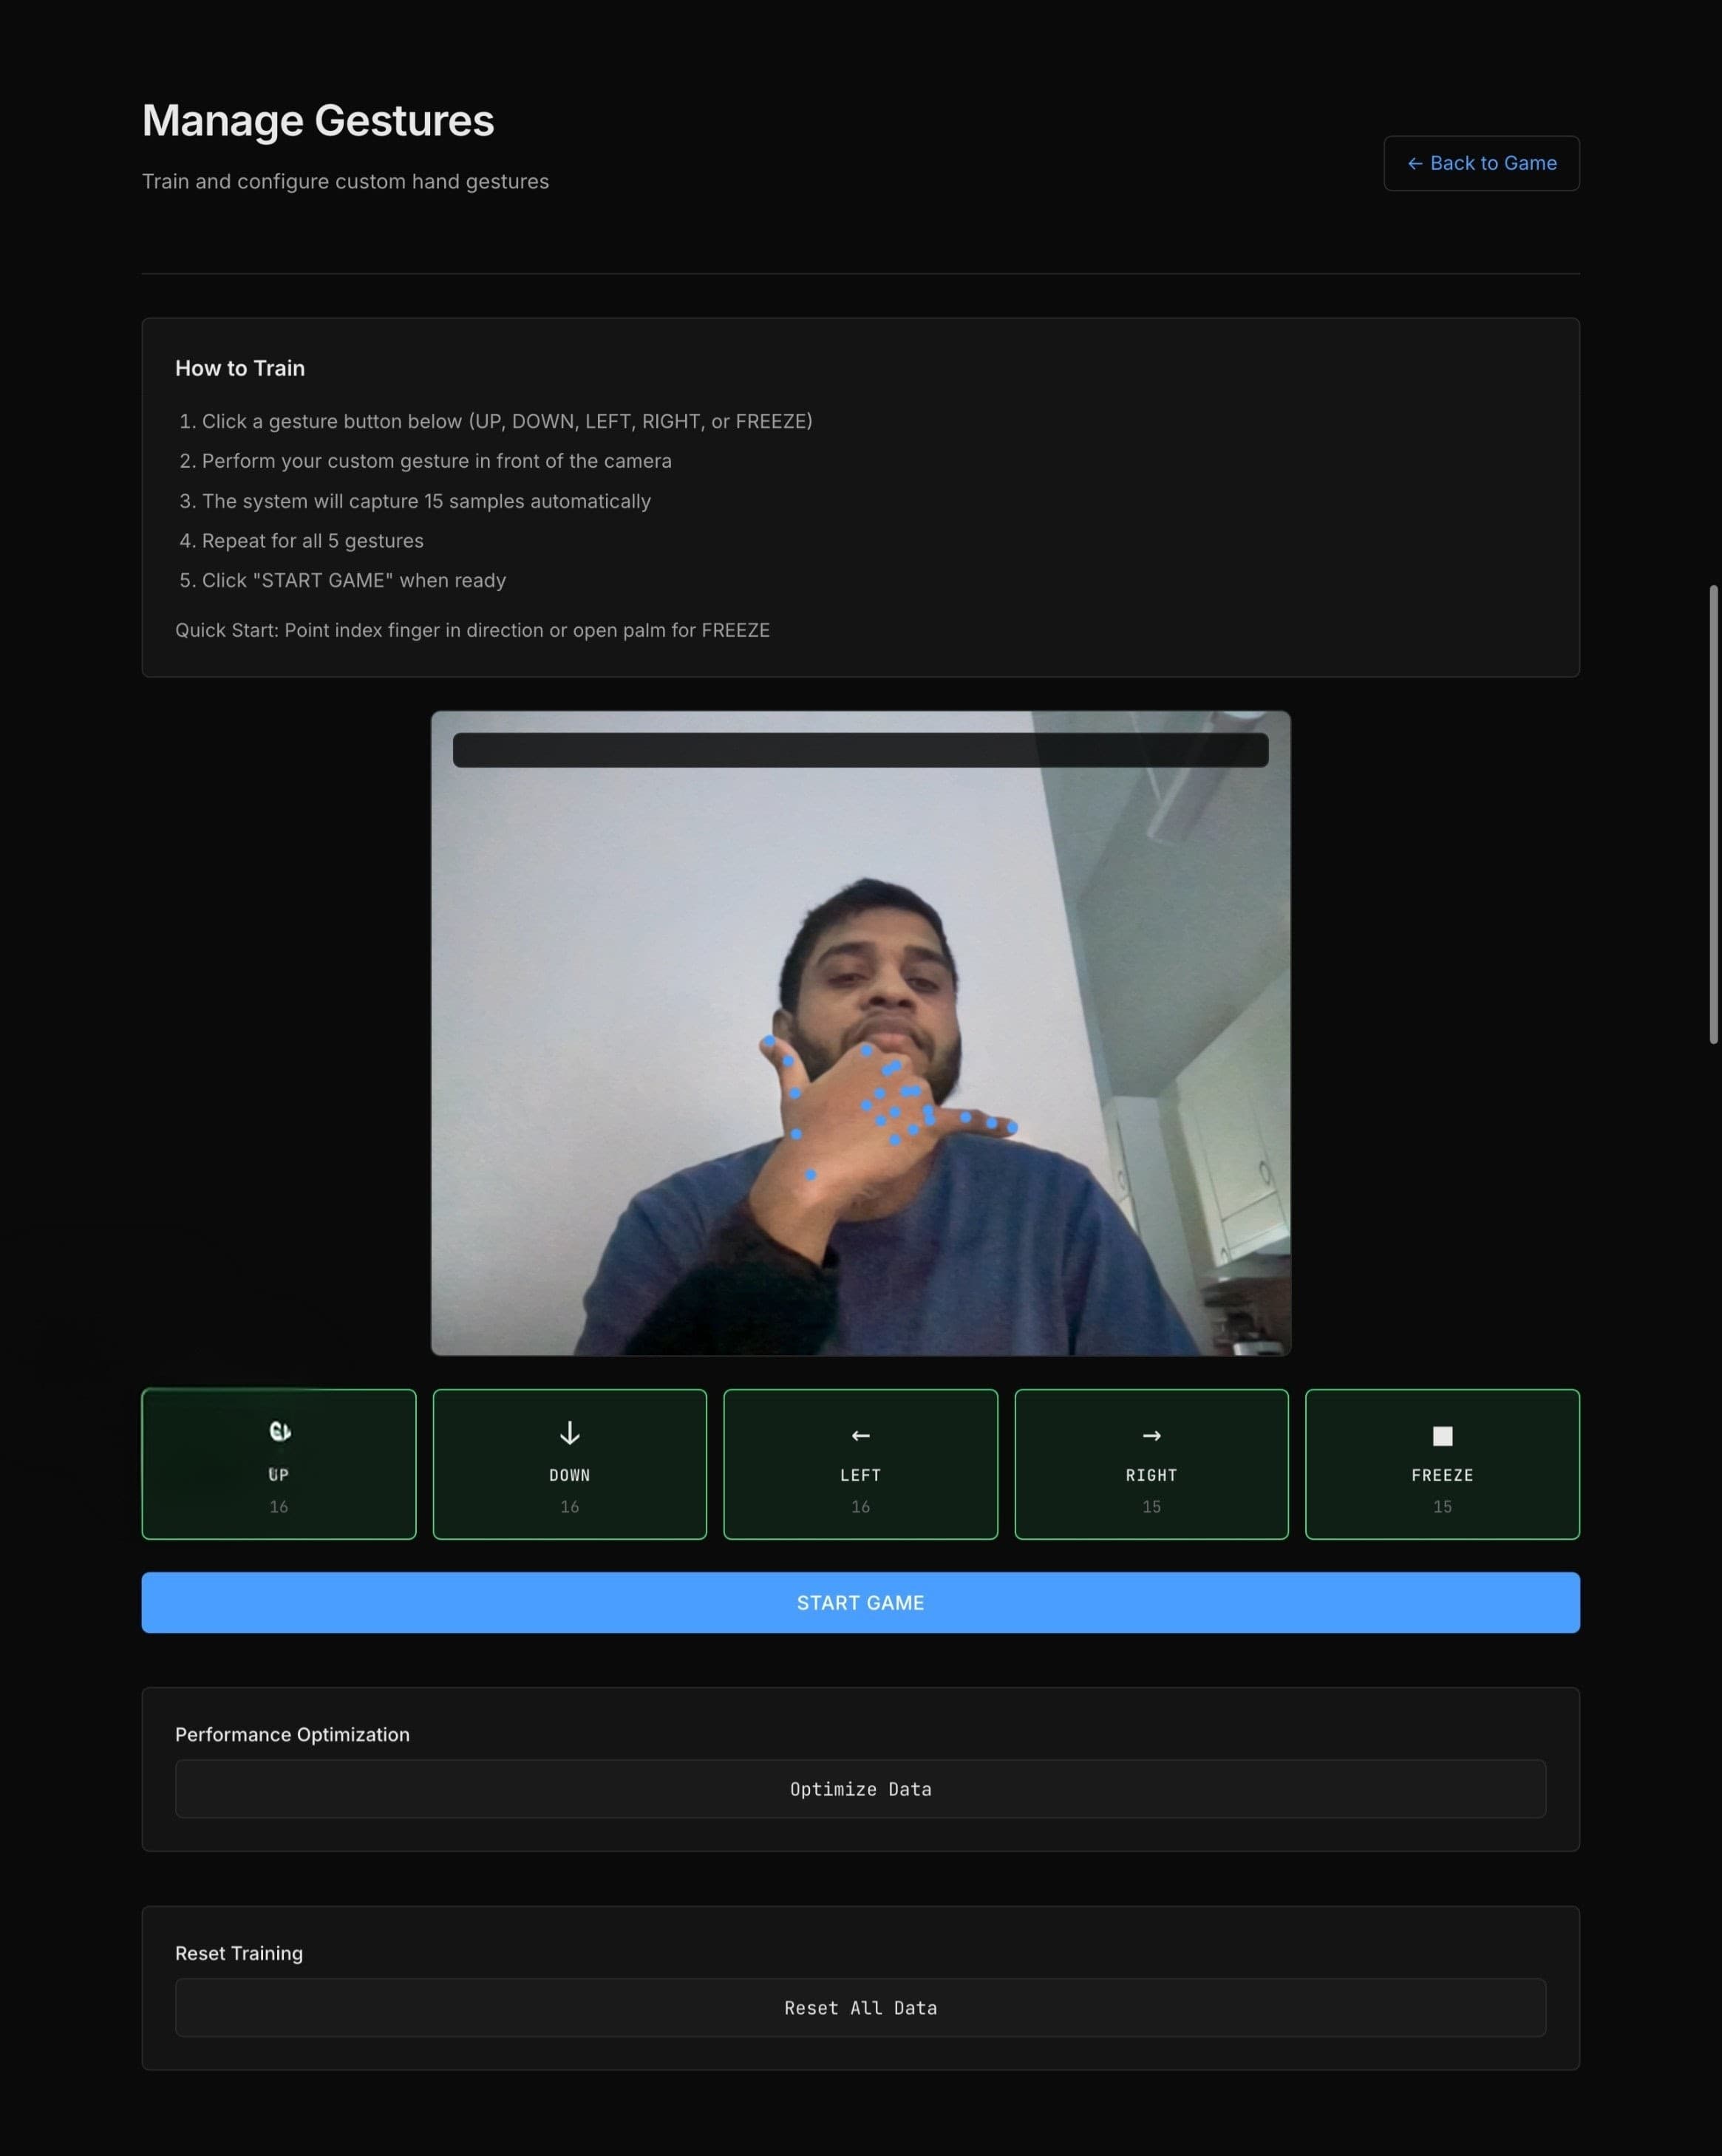The width and height of the screenshot is (1722, 2156).
Task: Click the How to Train section header
Action: point(239,368)
